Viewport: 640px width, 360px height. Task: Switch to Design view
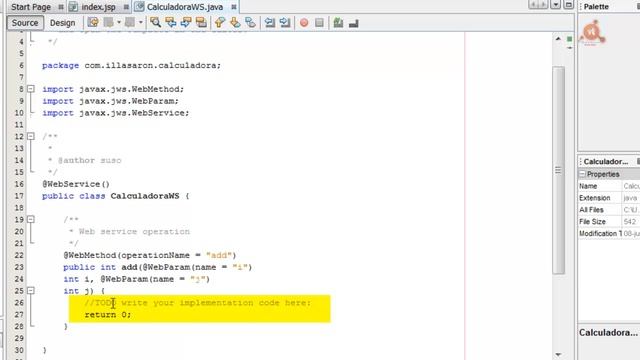pyautogui.click(x=62, y=23)
